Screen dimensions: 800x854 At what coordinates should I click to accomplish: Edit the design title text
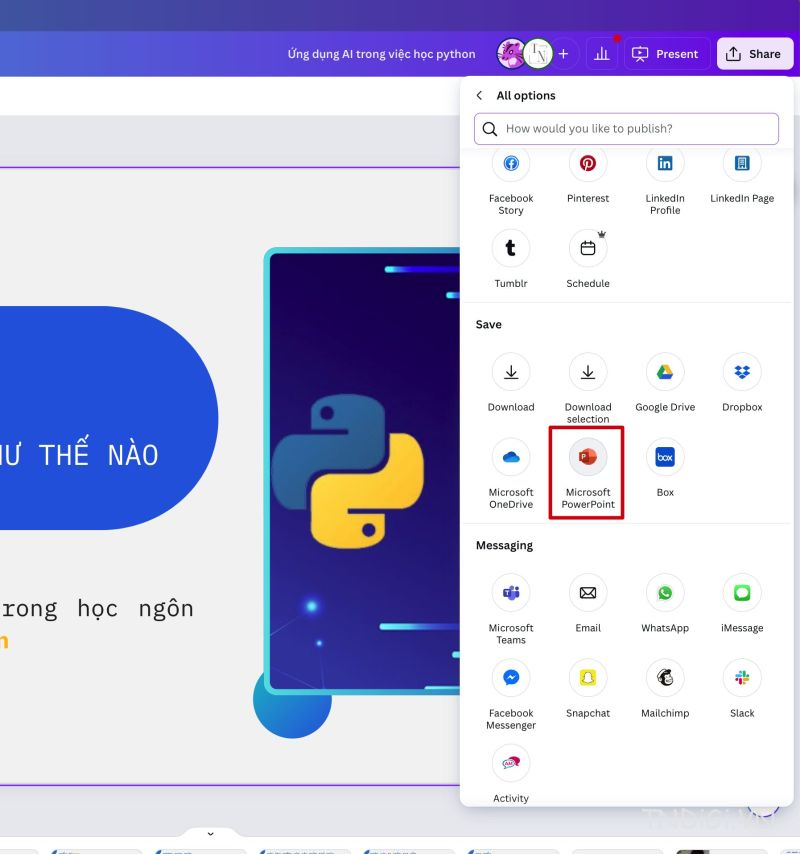click(381, 54)
